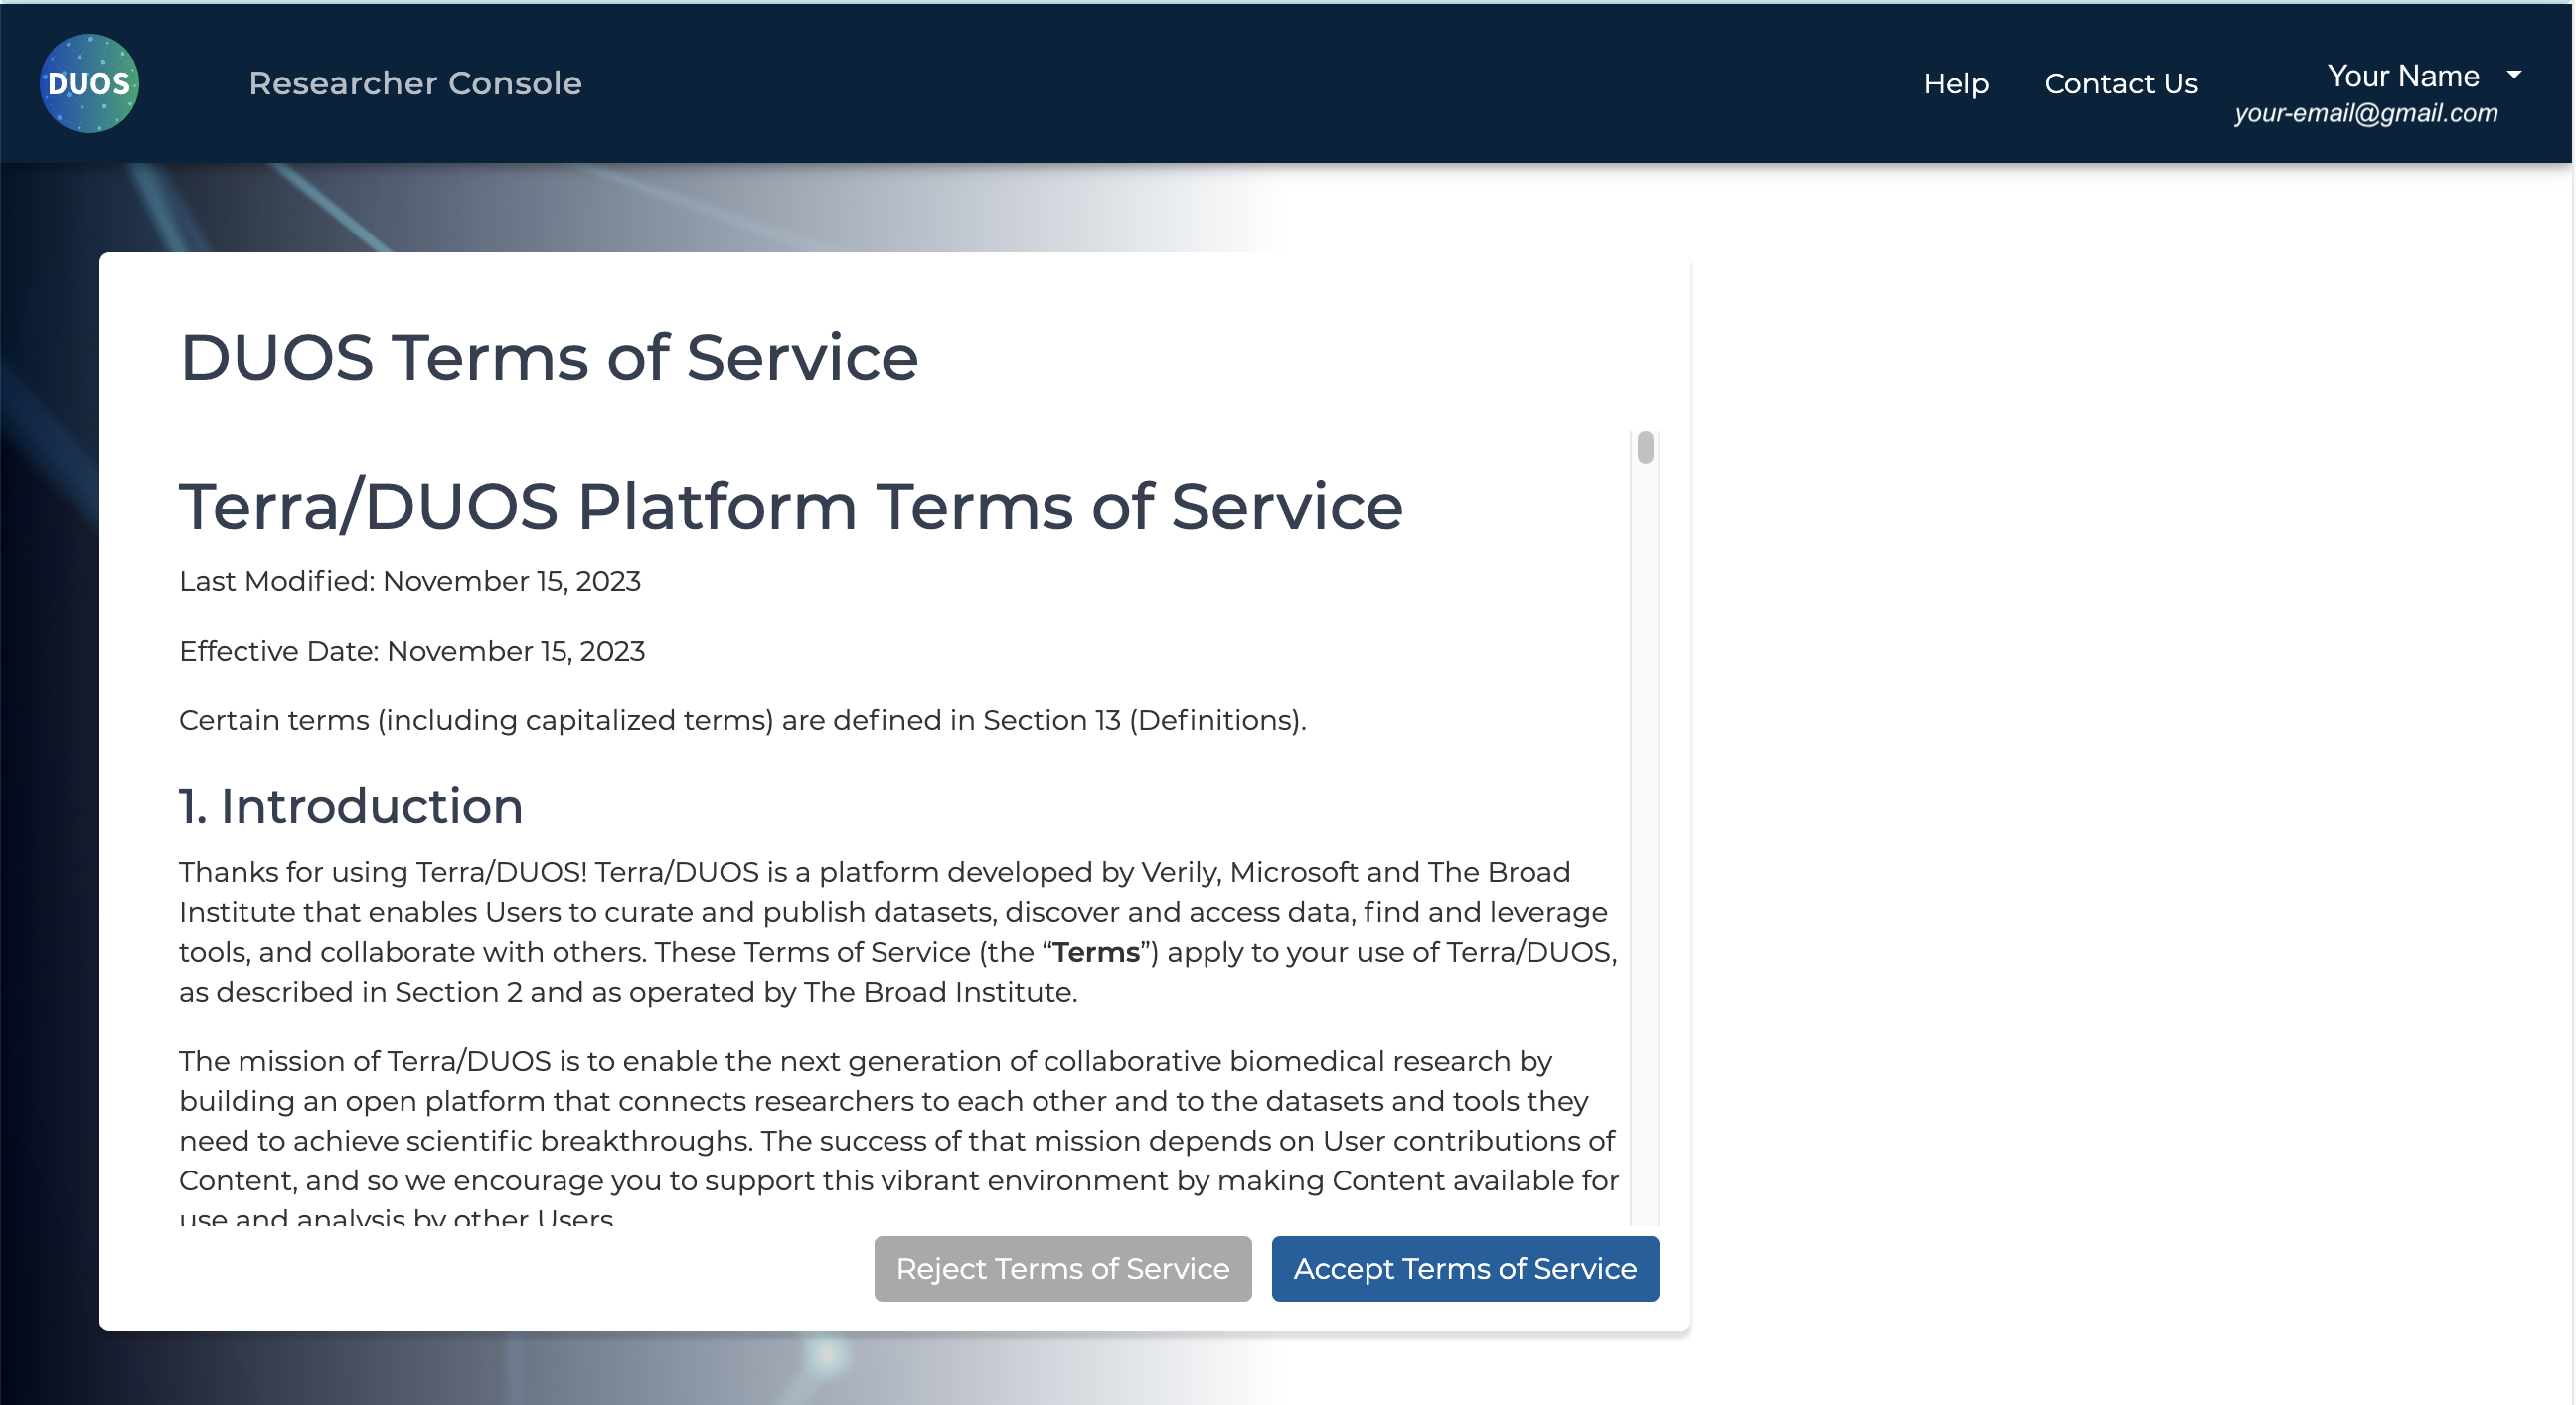This screenshot has width=2576, height=1405.
Task: Open the Researcher Console link
Action: (x=415, y=83)
